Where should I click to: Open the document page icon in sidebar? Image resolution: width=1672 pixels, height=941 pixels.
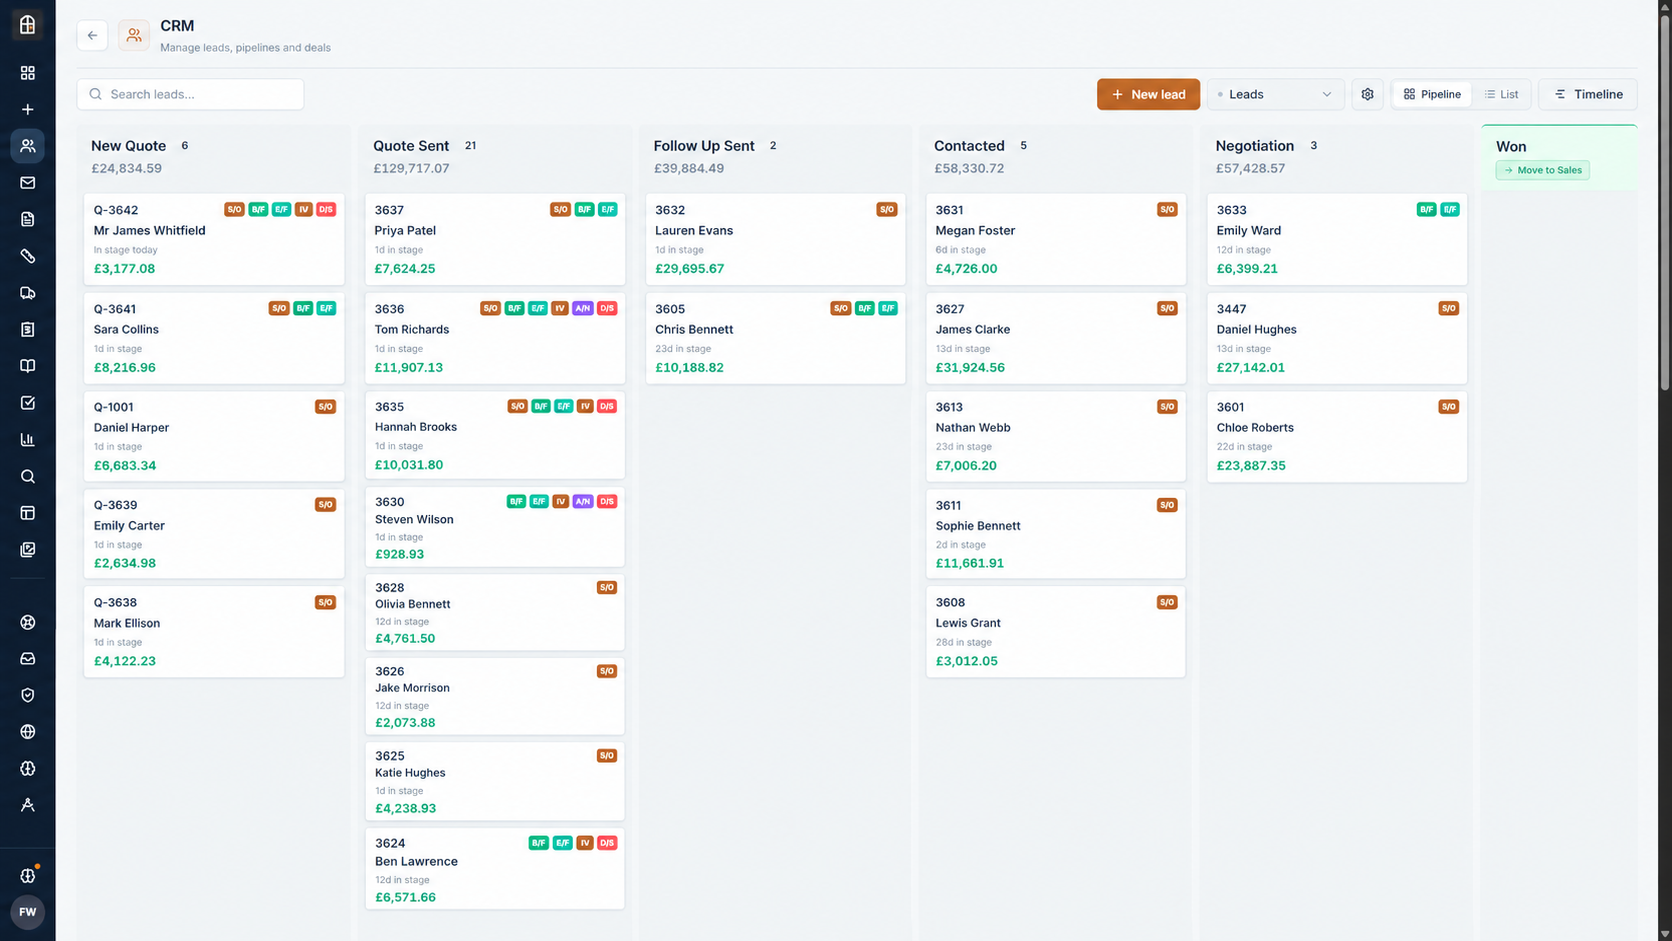28,219
